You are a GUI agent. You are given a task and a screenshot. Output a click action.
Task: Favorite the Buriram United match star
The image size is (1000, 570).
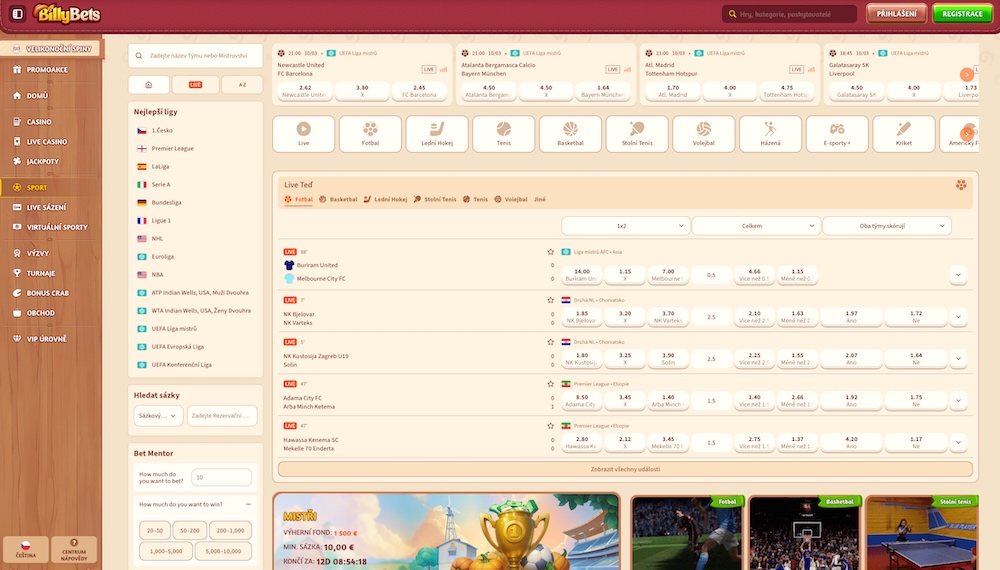pyautogui.click(x=550, y=252)
